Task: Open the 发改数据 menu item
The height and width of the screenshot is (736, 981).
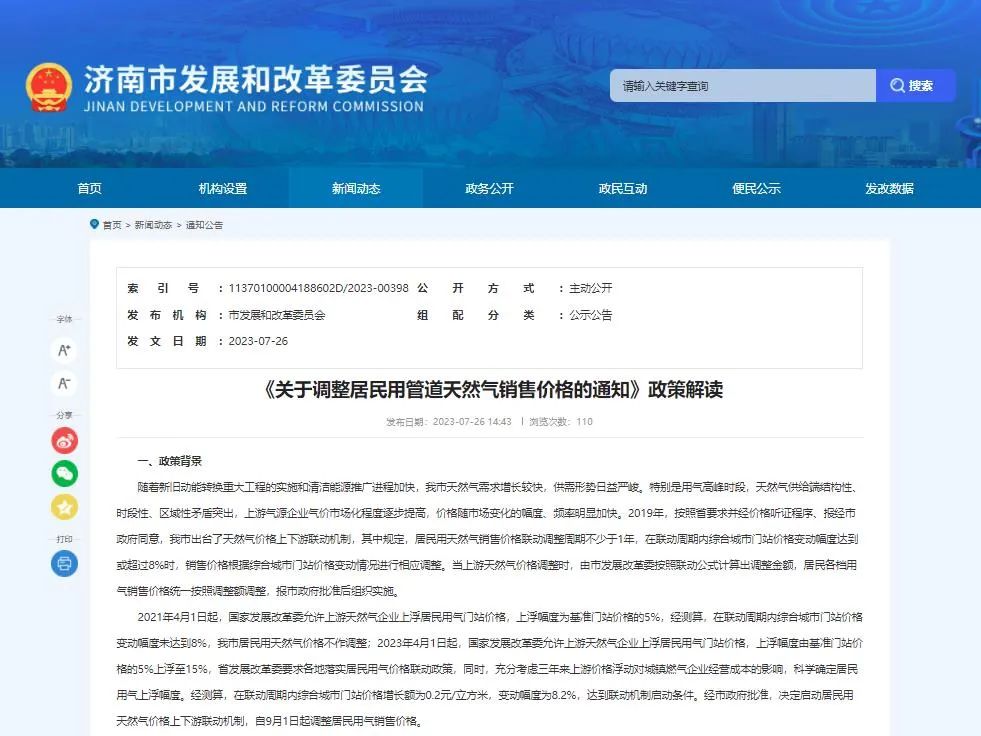Action: tap(890, 188)
